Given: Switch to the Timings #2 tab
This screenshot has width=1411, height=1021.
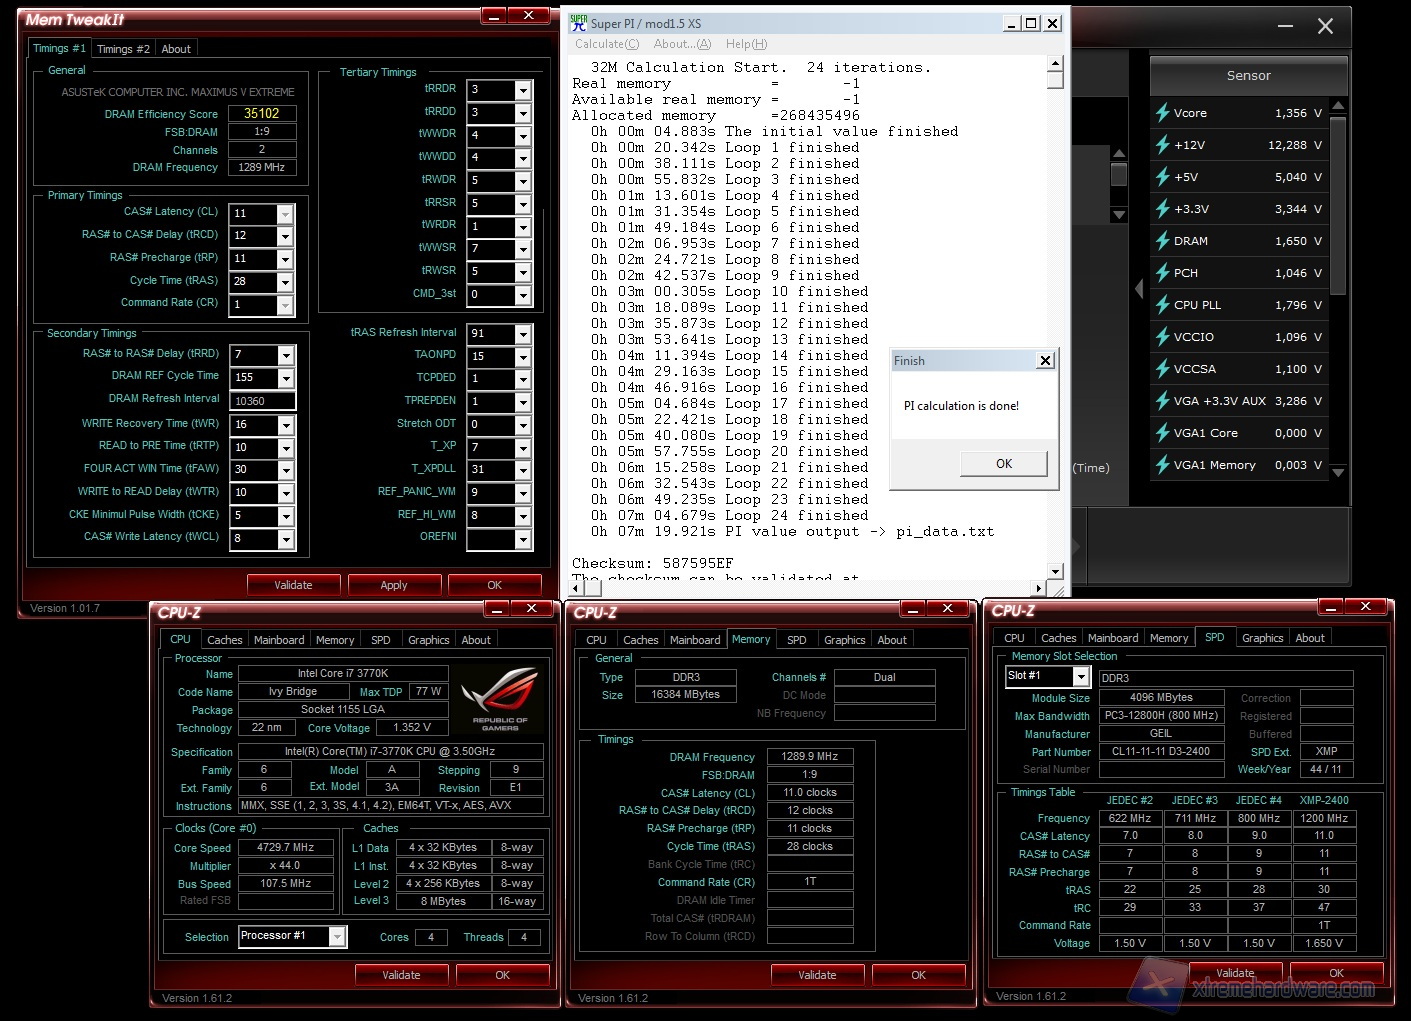Looking at the screenshot, I should 123,49.
